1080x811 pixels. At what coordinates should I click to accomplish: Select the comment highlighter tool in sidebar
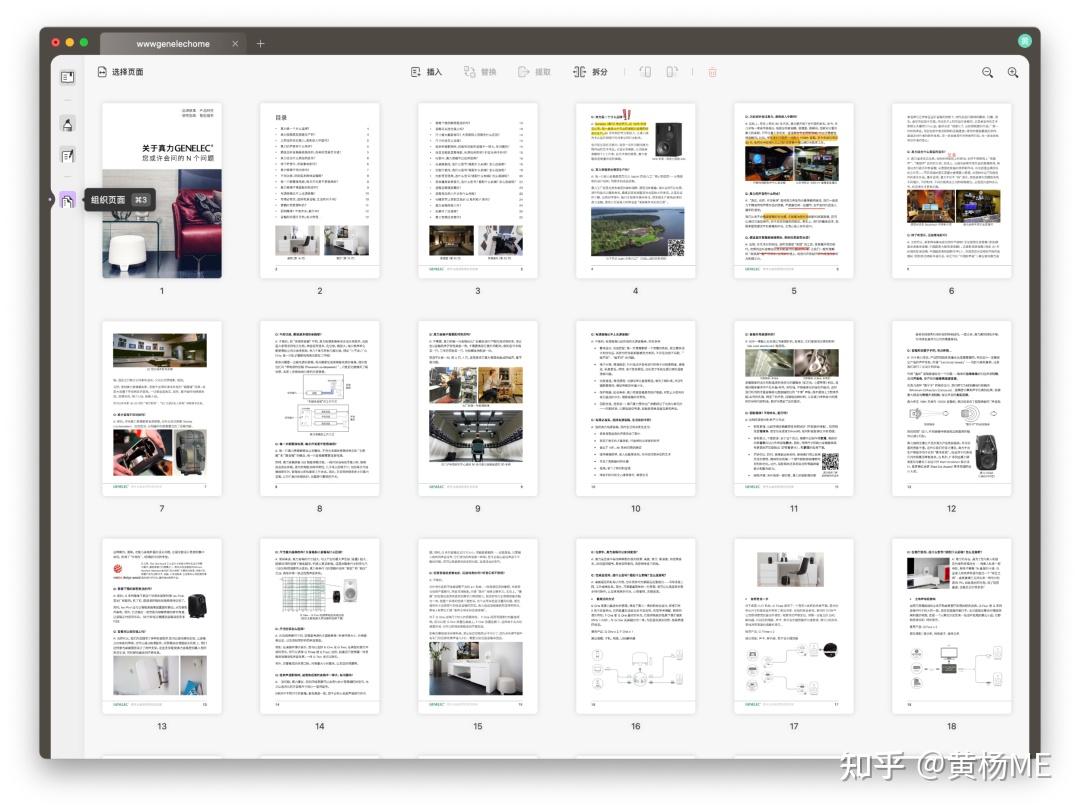tap(68, 125)
